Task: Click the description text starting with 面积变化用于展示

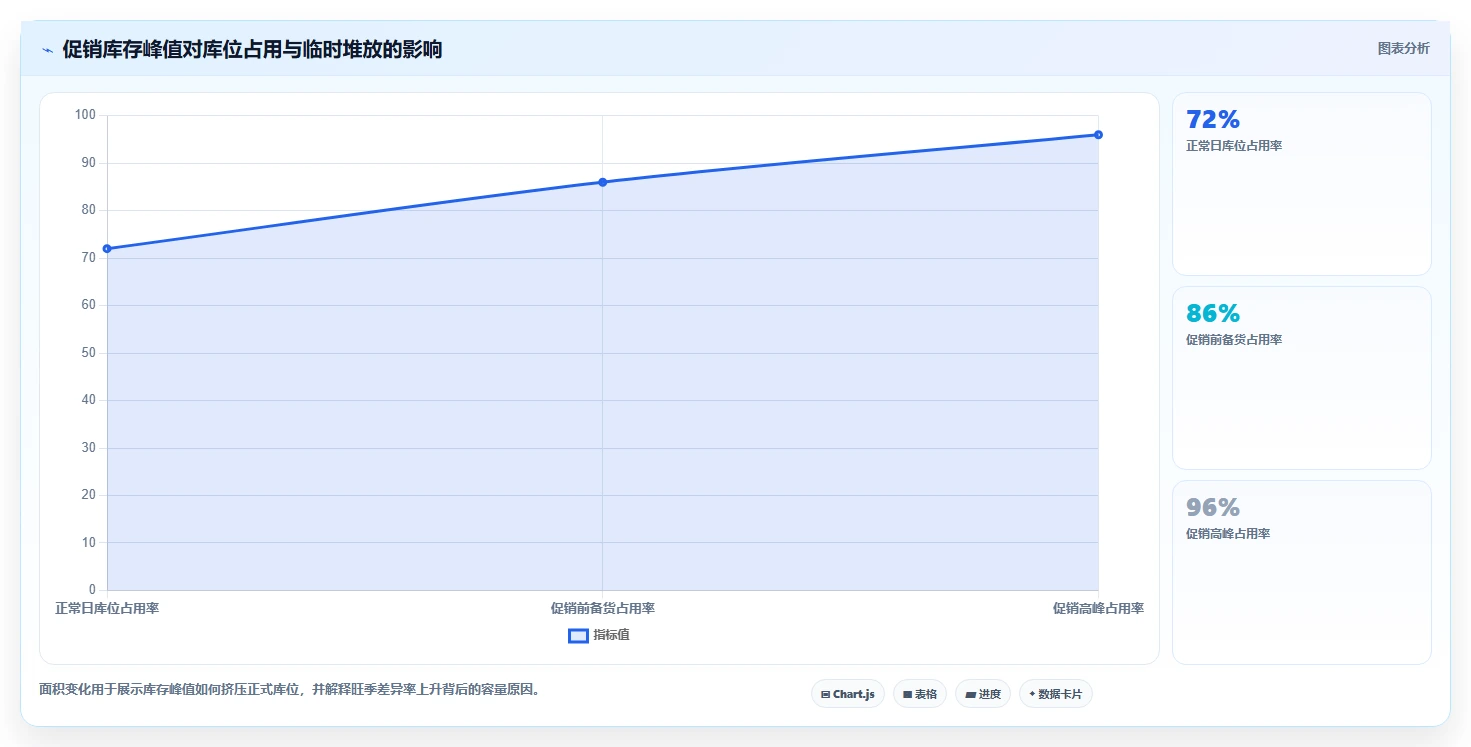Action: tap(290, 690)
